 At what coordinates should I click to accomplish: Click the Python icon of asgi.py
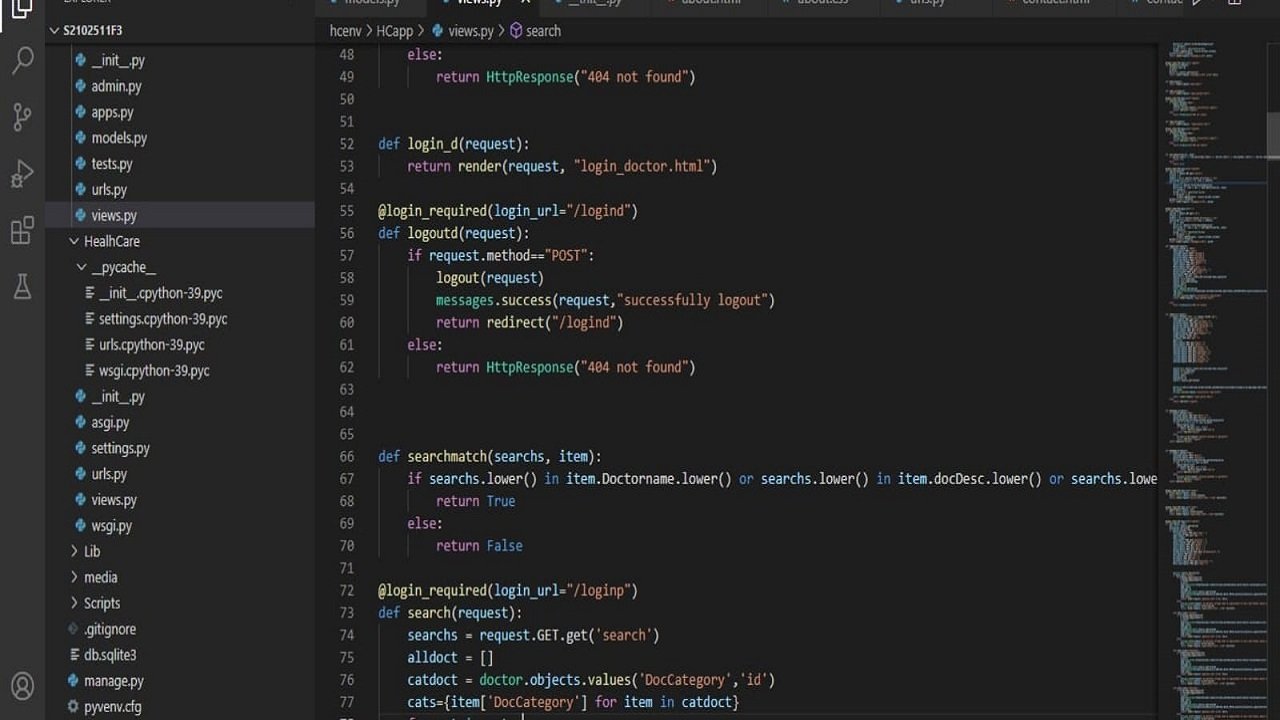pyautogui.click(x=80, y=423)
